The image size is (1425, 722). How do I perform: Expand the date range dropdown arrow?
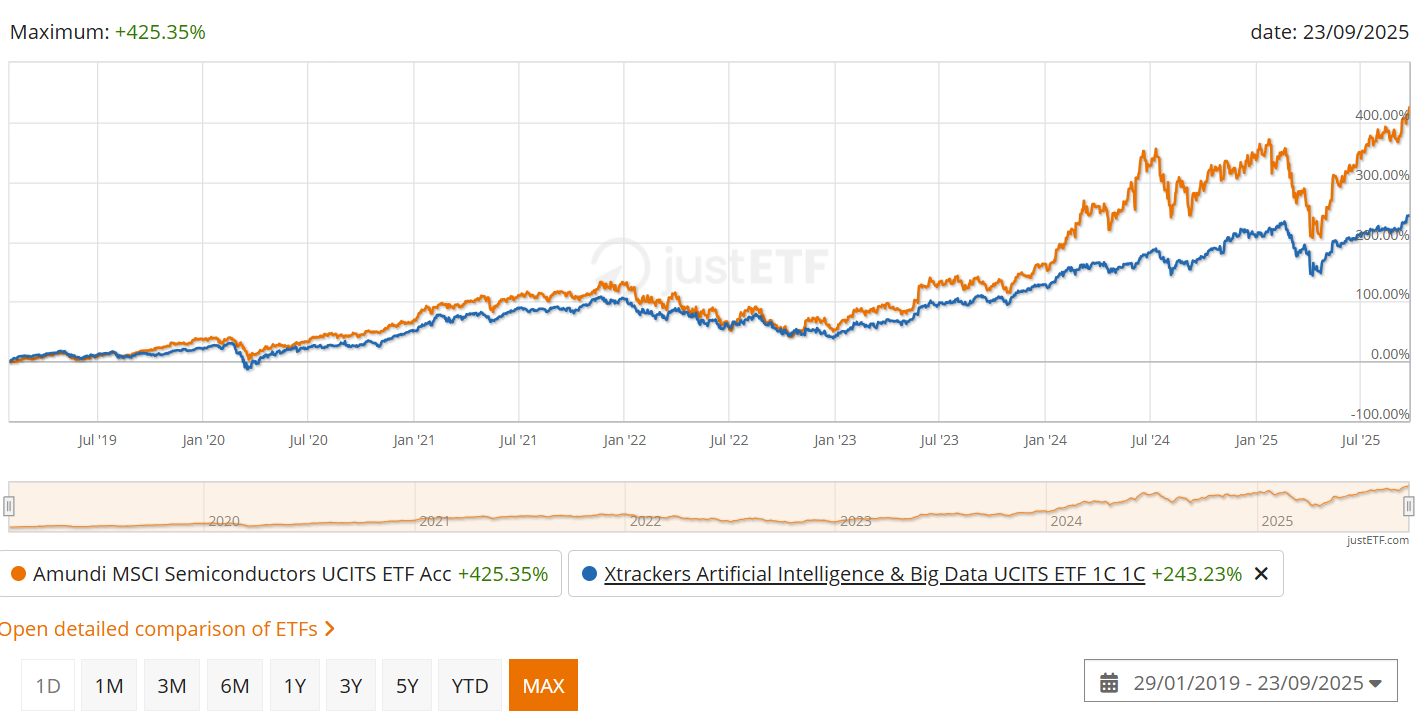tap(1375, 684)
